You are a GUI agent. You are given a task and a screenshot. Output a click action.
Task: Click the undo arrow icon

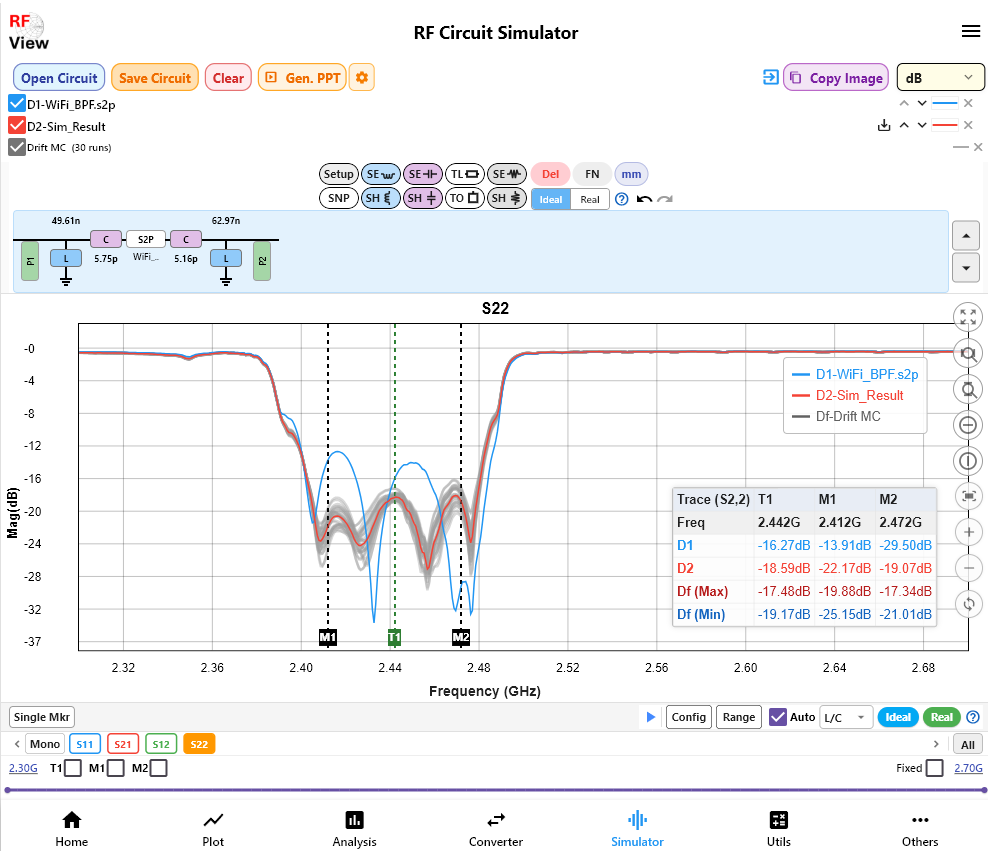644,199
